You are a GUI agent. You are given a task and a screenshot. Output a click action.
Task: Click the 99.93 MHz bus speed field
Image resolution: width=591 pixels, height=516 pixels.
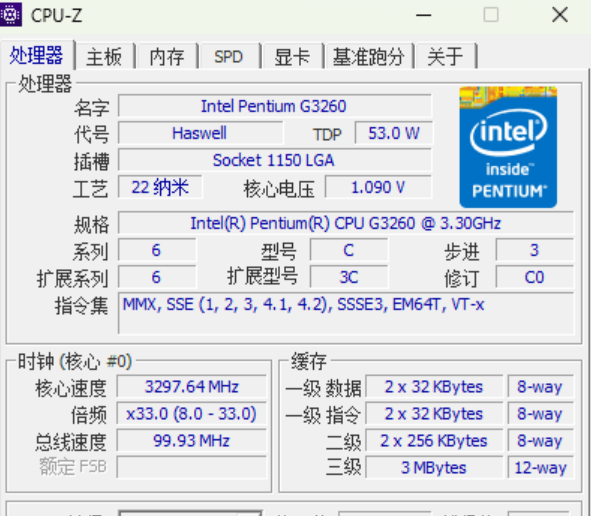(191, 441)
